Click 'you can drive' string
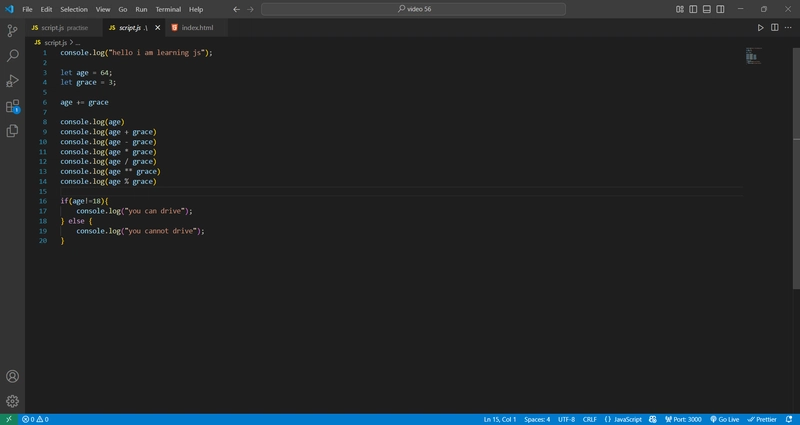 (x=156, y=211)
